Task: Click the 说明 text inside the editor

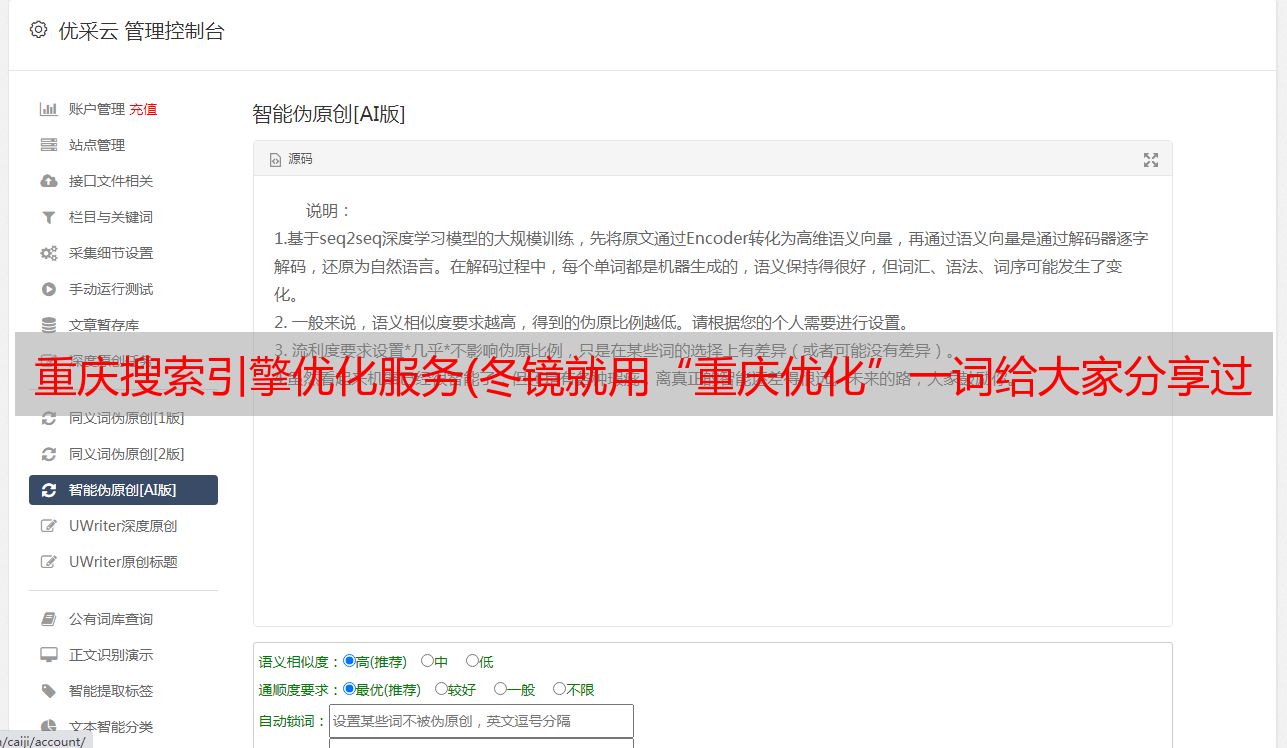Action: click(328, 211)
